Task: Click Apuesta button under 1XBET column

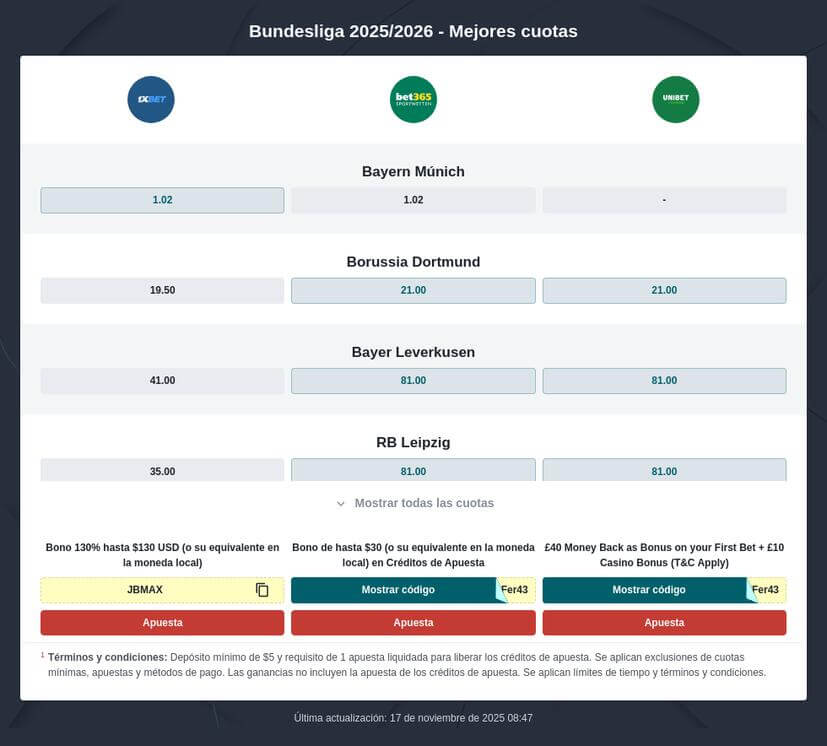Action: point(162,622)
